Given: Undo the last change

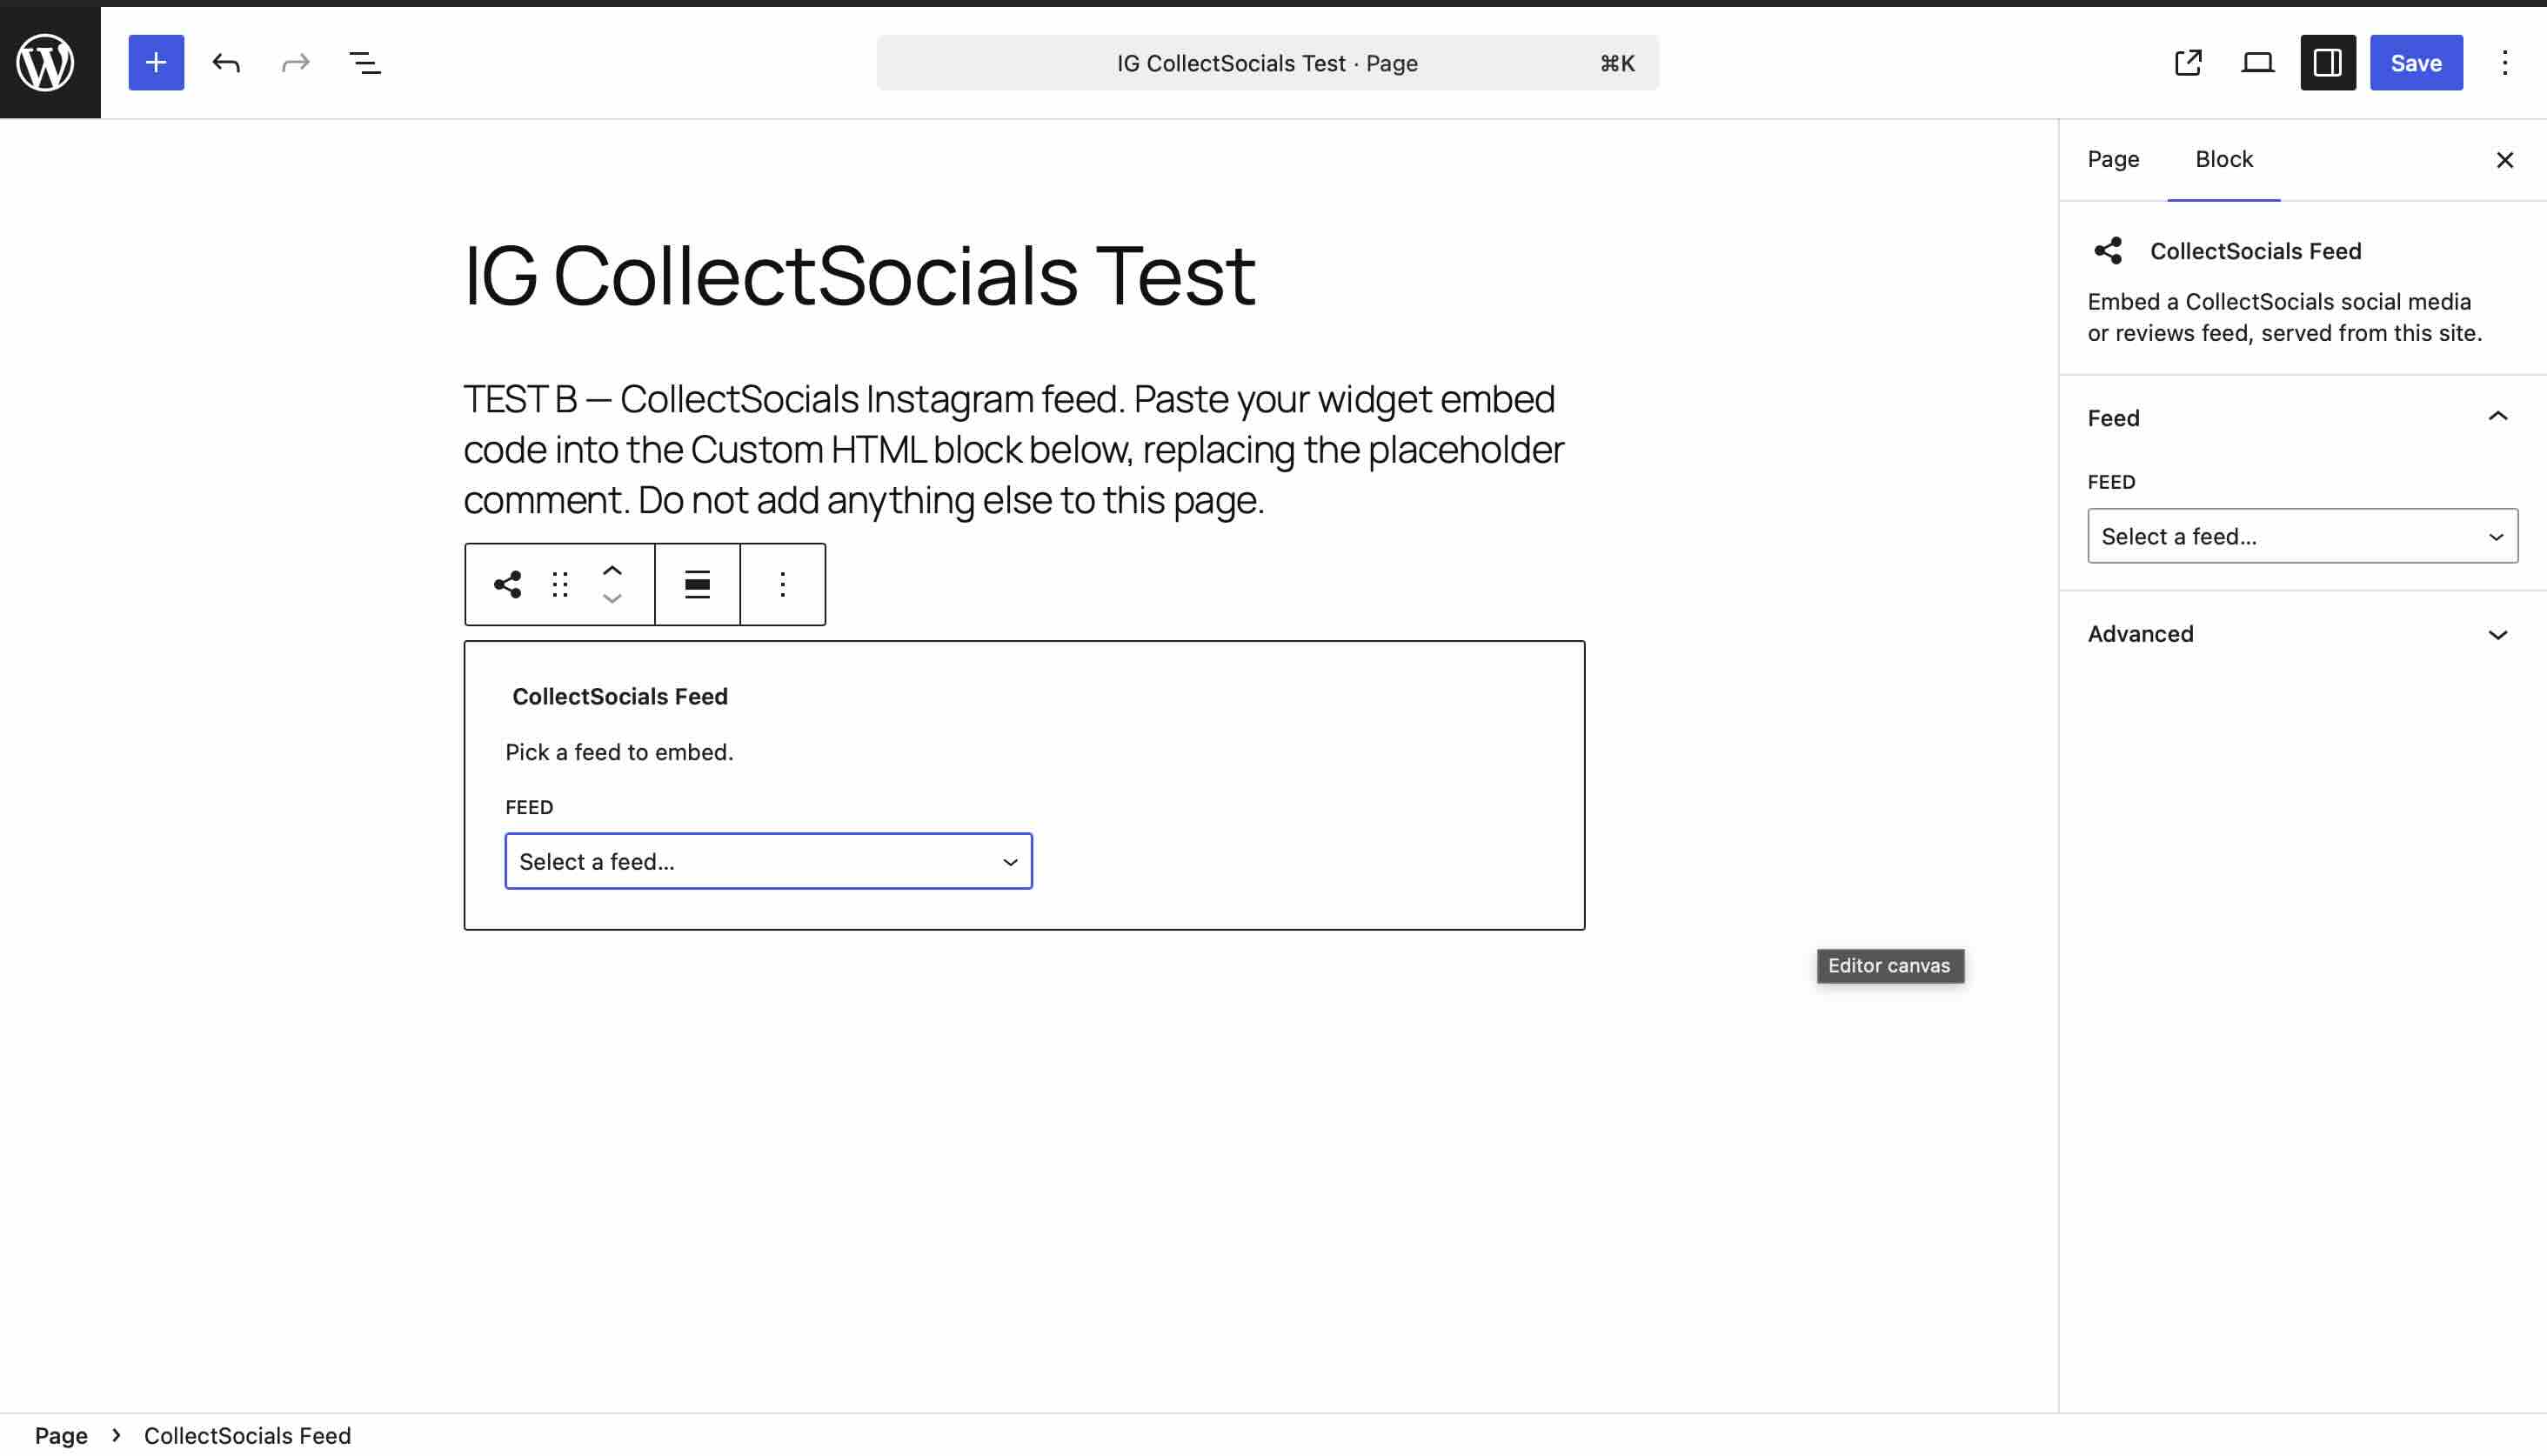Looking at the screenshot, I should tap(226, 62).
